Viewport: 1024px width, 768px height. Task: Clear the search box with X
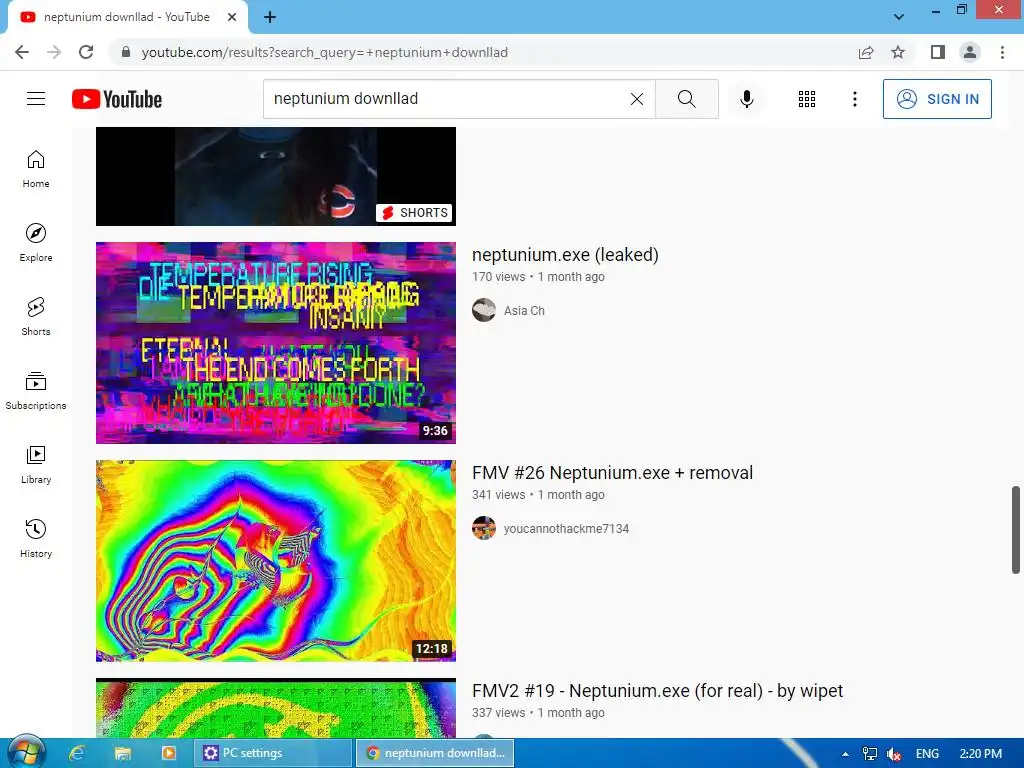click(x=637, y=99)
